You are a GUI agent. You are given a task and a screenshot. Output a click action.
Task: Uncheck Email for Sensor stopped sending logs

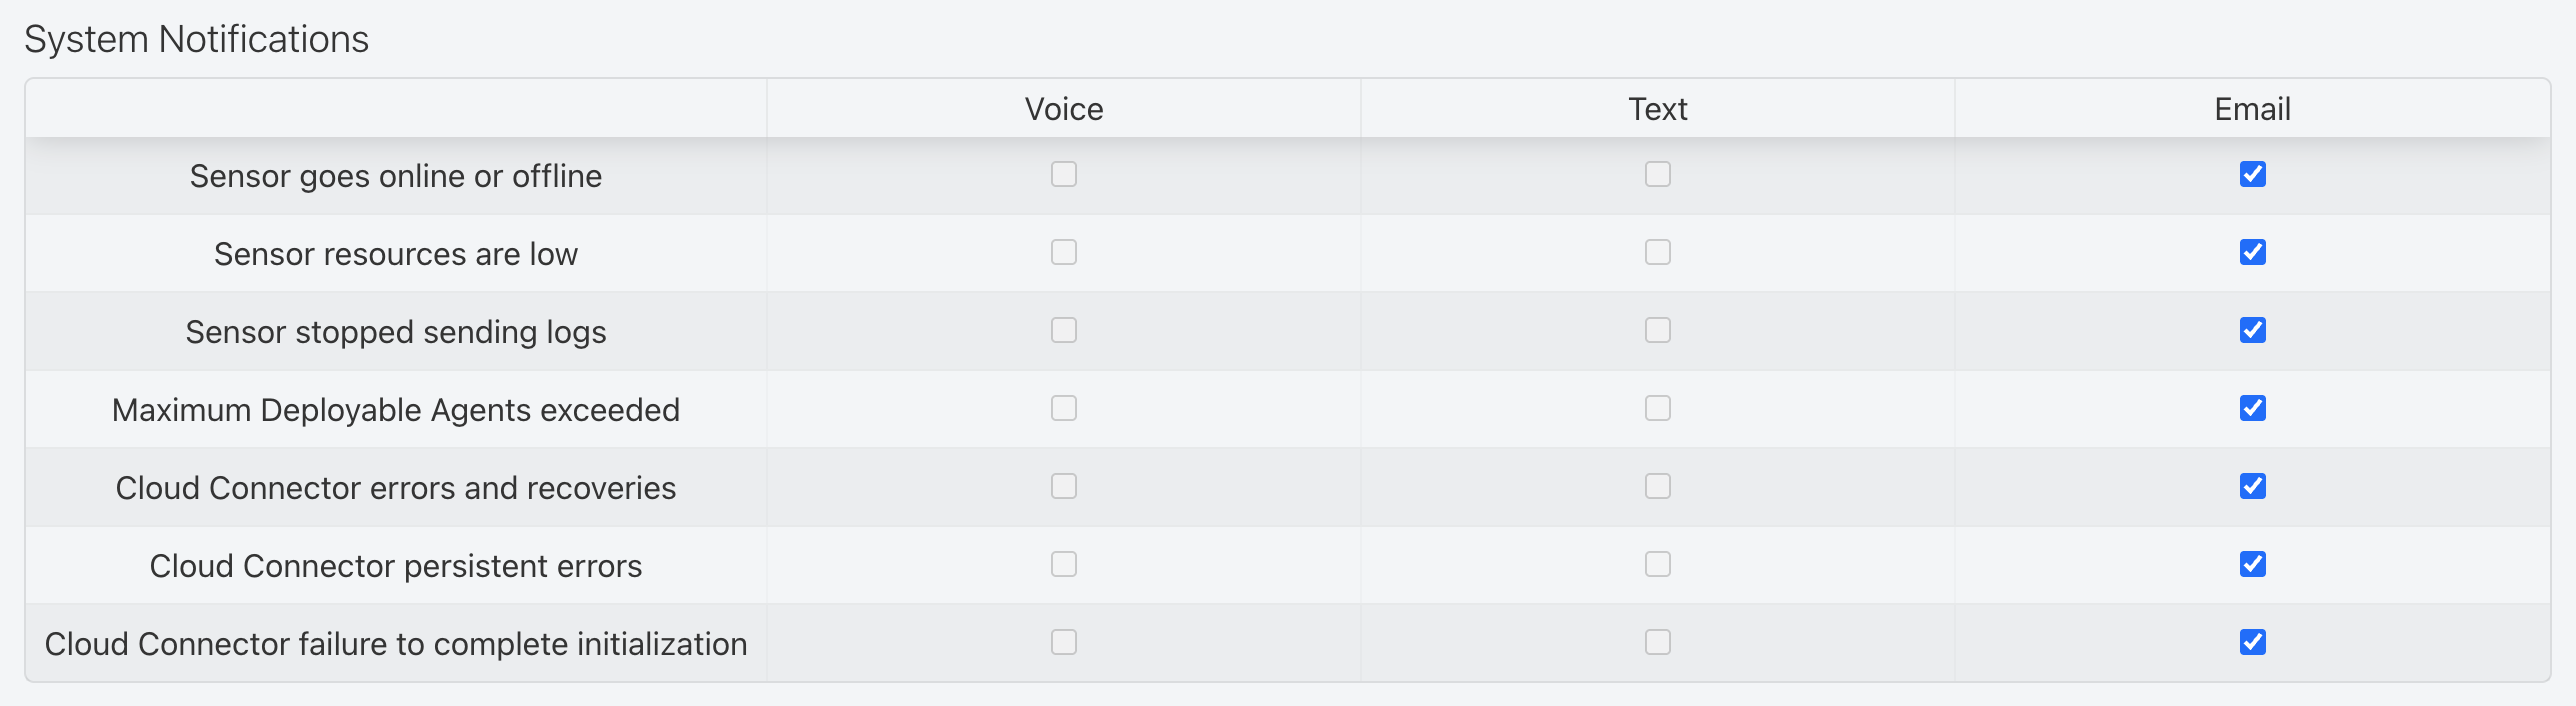click(2253, 330)
